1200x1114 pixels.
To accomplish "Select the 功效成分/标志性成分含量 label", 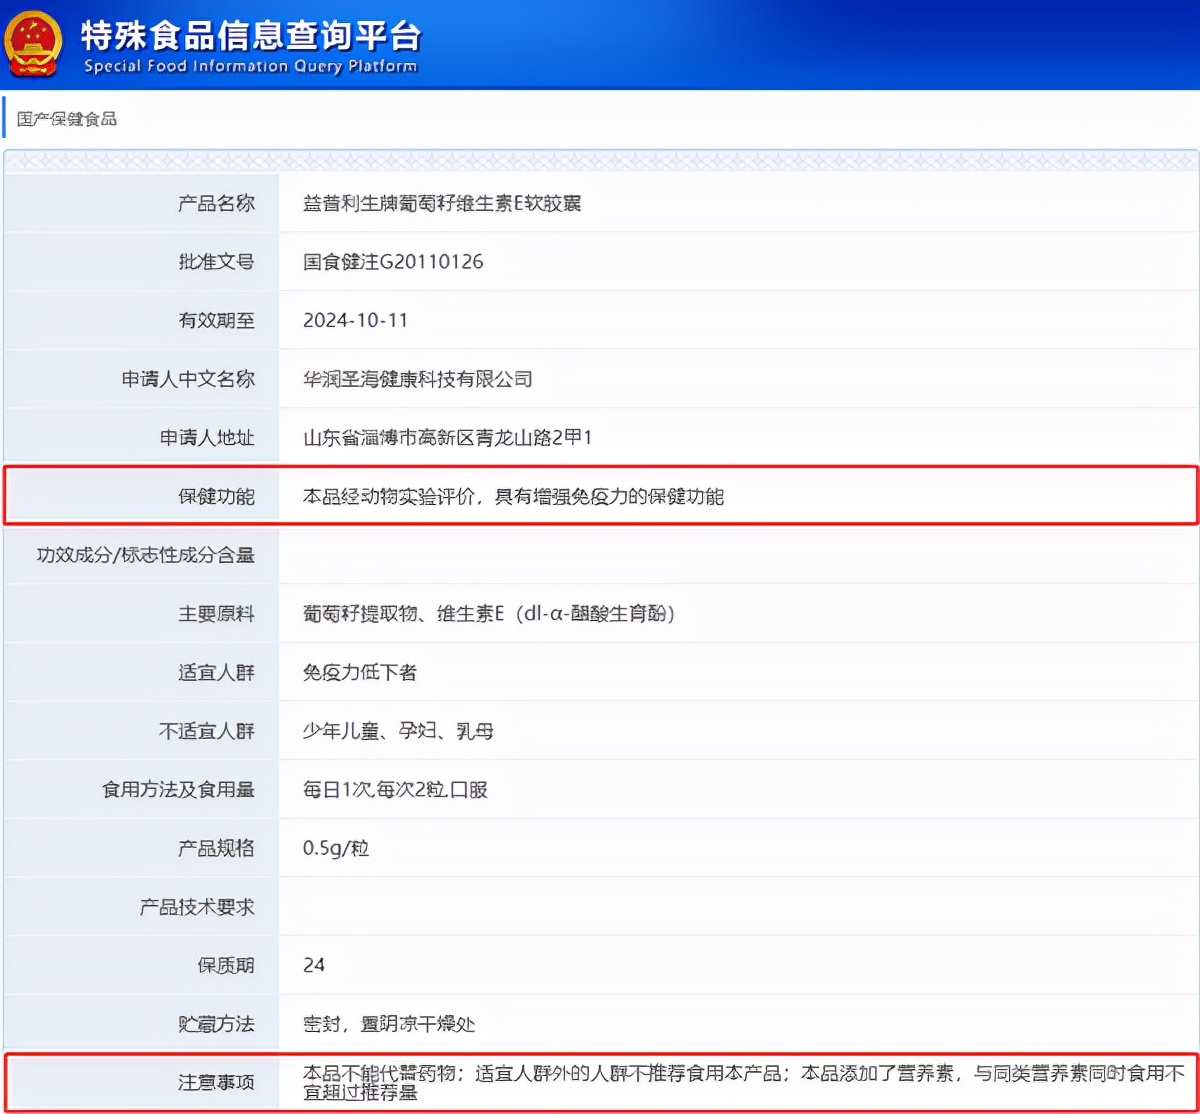I will [x=140, y=555].
